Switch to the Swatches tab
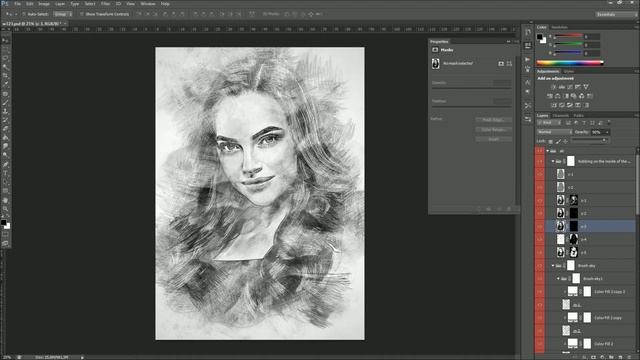This screenshot has height=360, width=640. [x=559, y=27]
